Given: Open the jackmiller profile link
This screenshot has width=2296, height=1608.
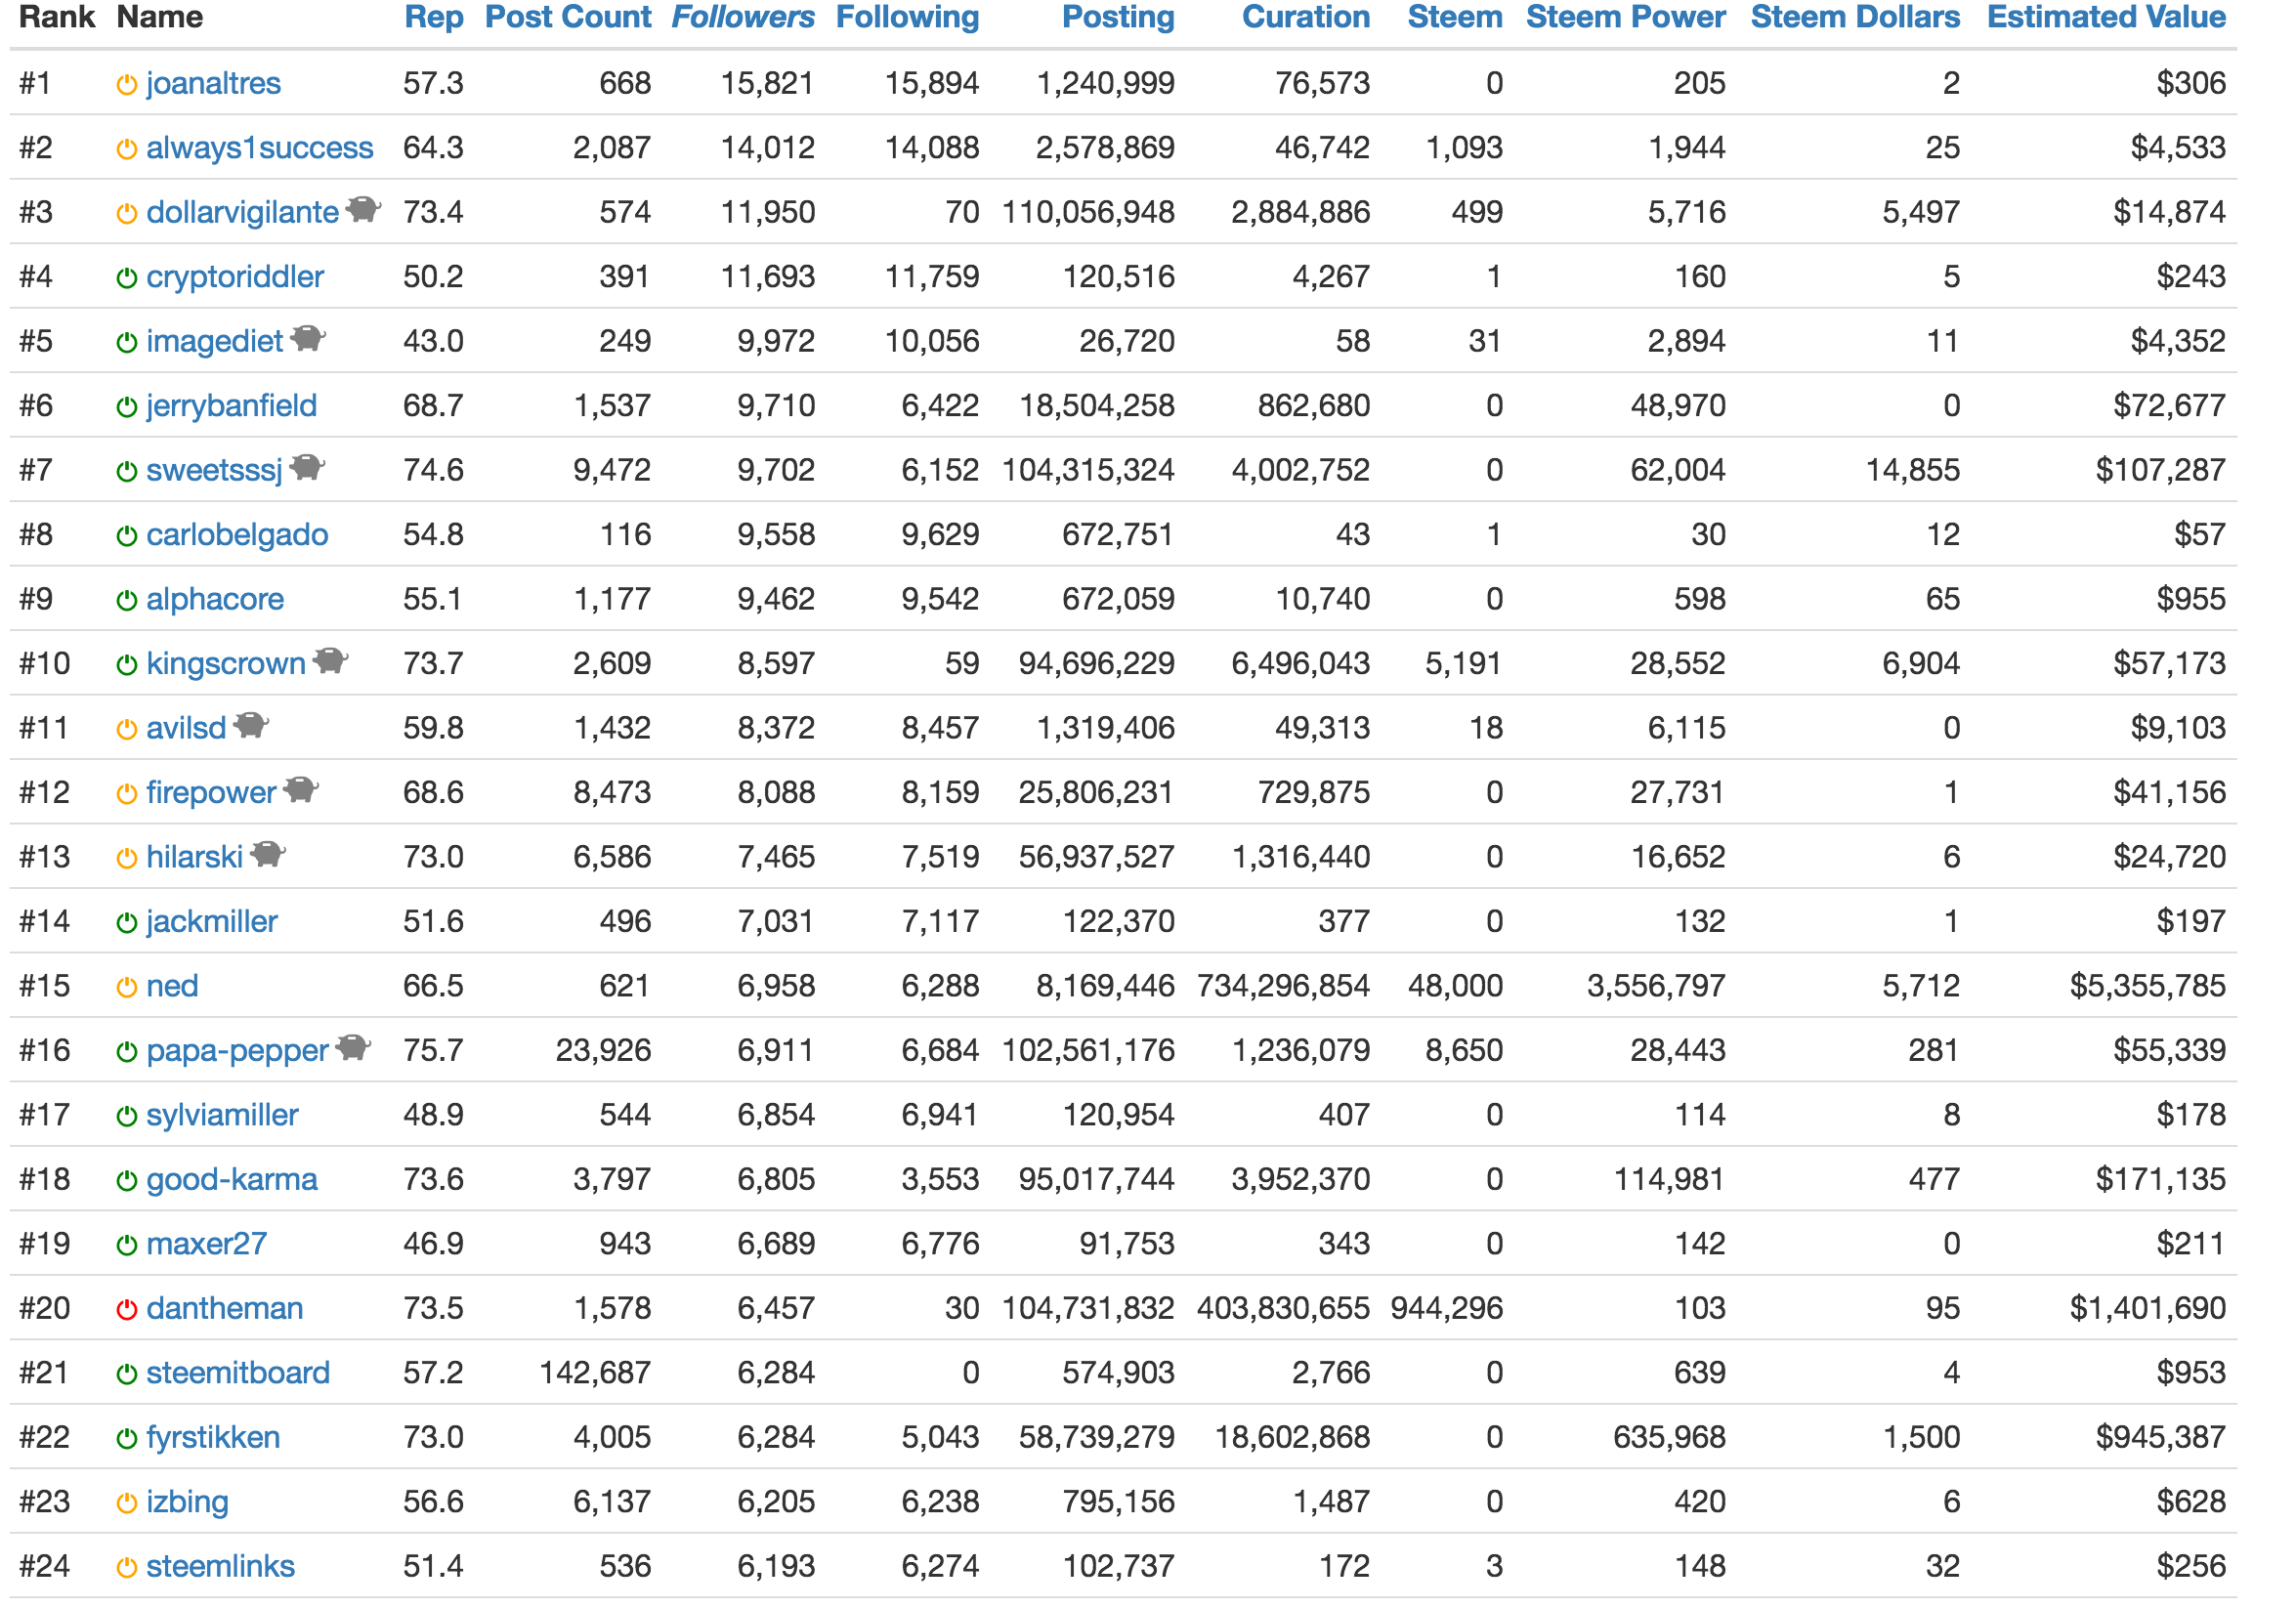Looking at the screenshot, I should [x=212, y=922].
